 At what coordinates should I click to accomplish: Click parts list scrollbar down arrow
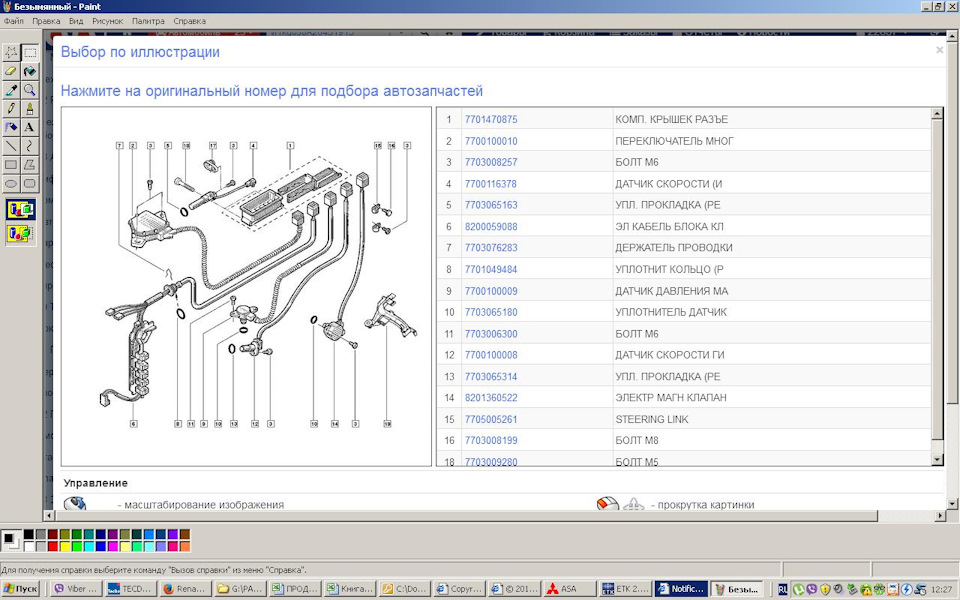(x=937, y=459)
